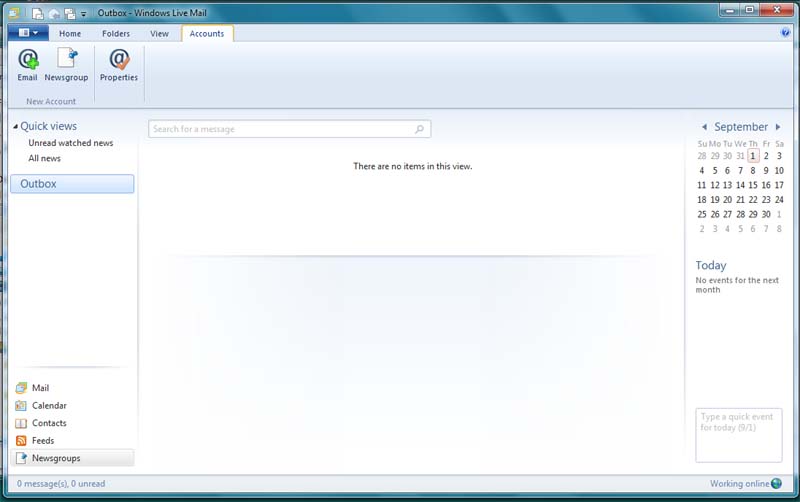Screen dimensions: 800x502
Task: Go to previous month in calendar
Action: 704,127
